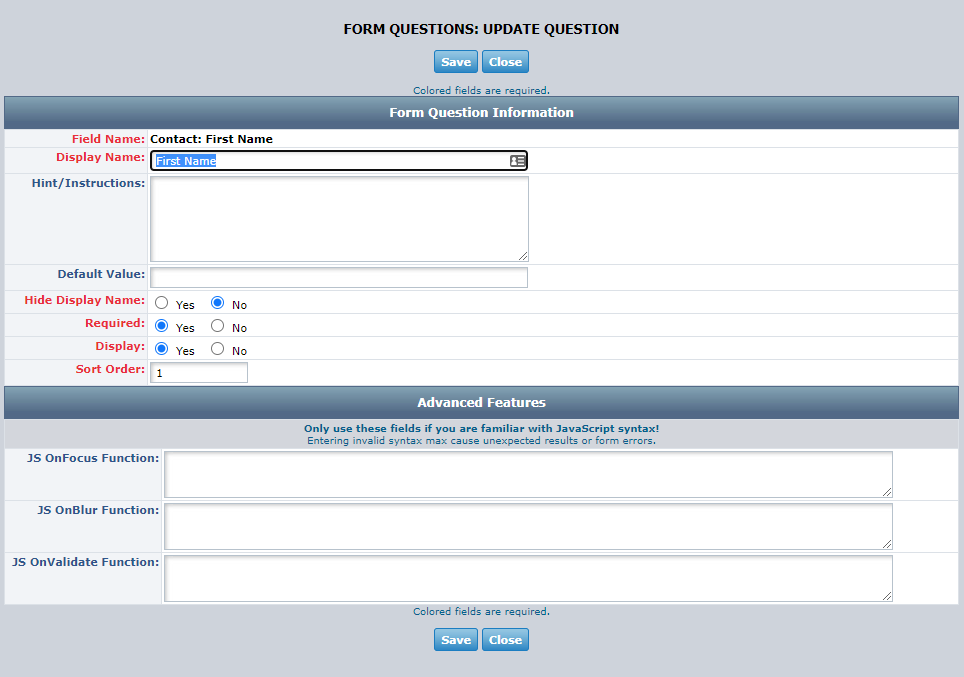Click the JS OnValidate textarea resize handle

point(887,596)
